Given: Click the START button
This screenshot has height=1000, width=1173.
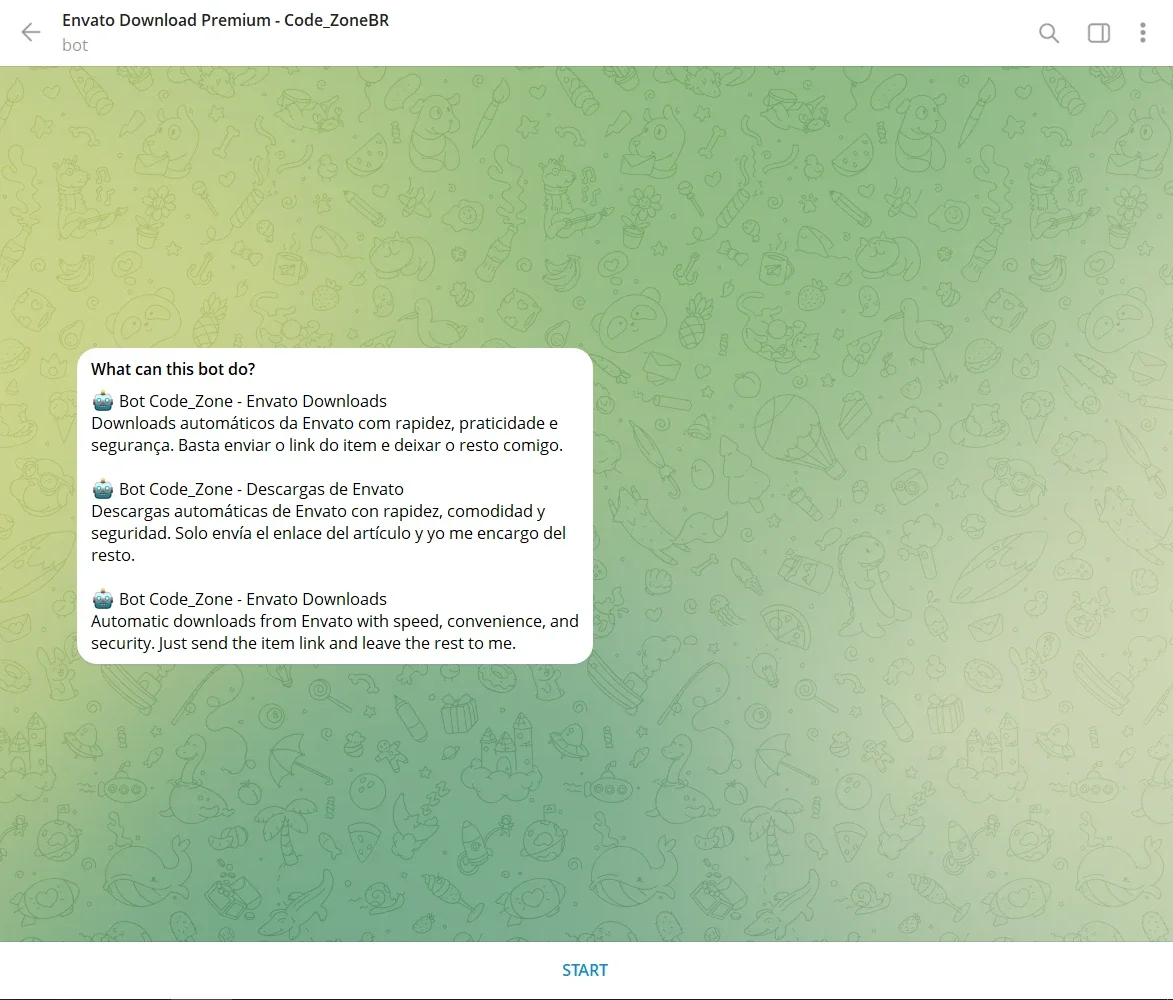Looking at the screenshot, I should tap(585, 970).
